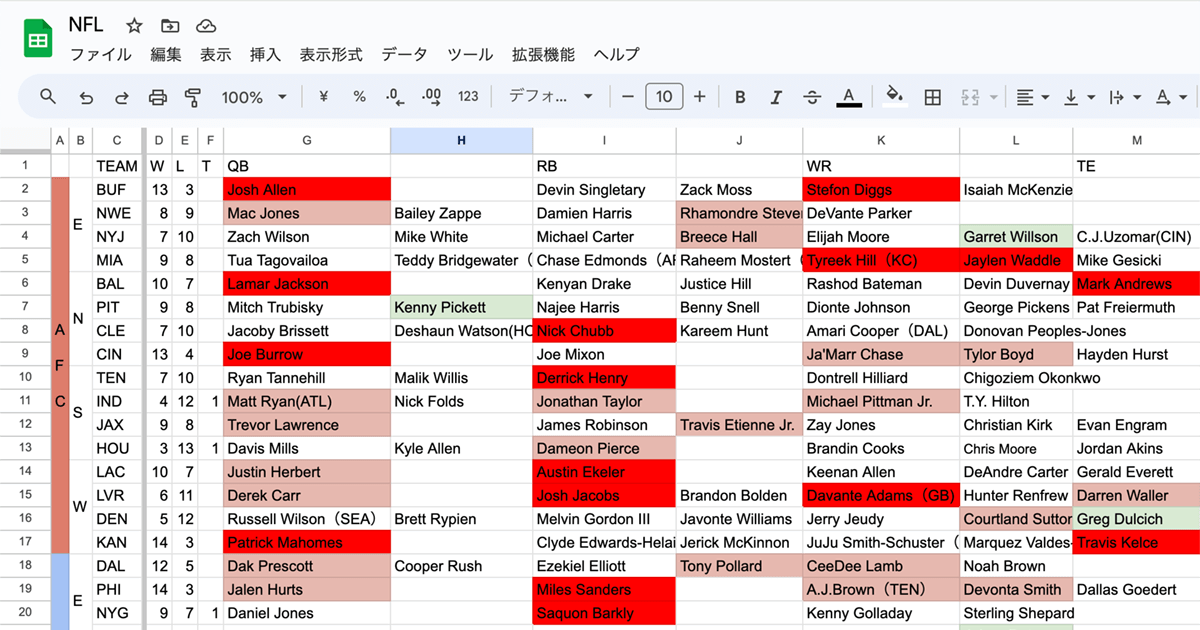The height and width of the screenshot is (630, 1200).
Task: Undo the last action
Action: tap(86, 97)
